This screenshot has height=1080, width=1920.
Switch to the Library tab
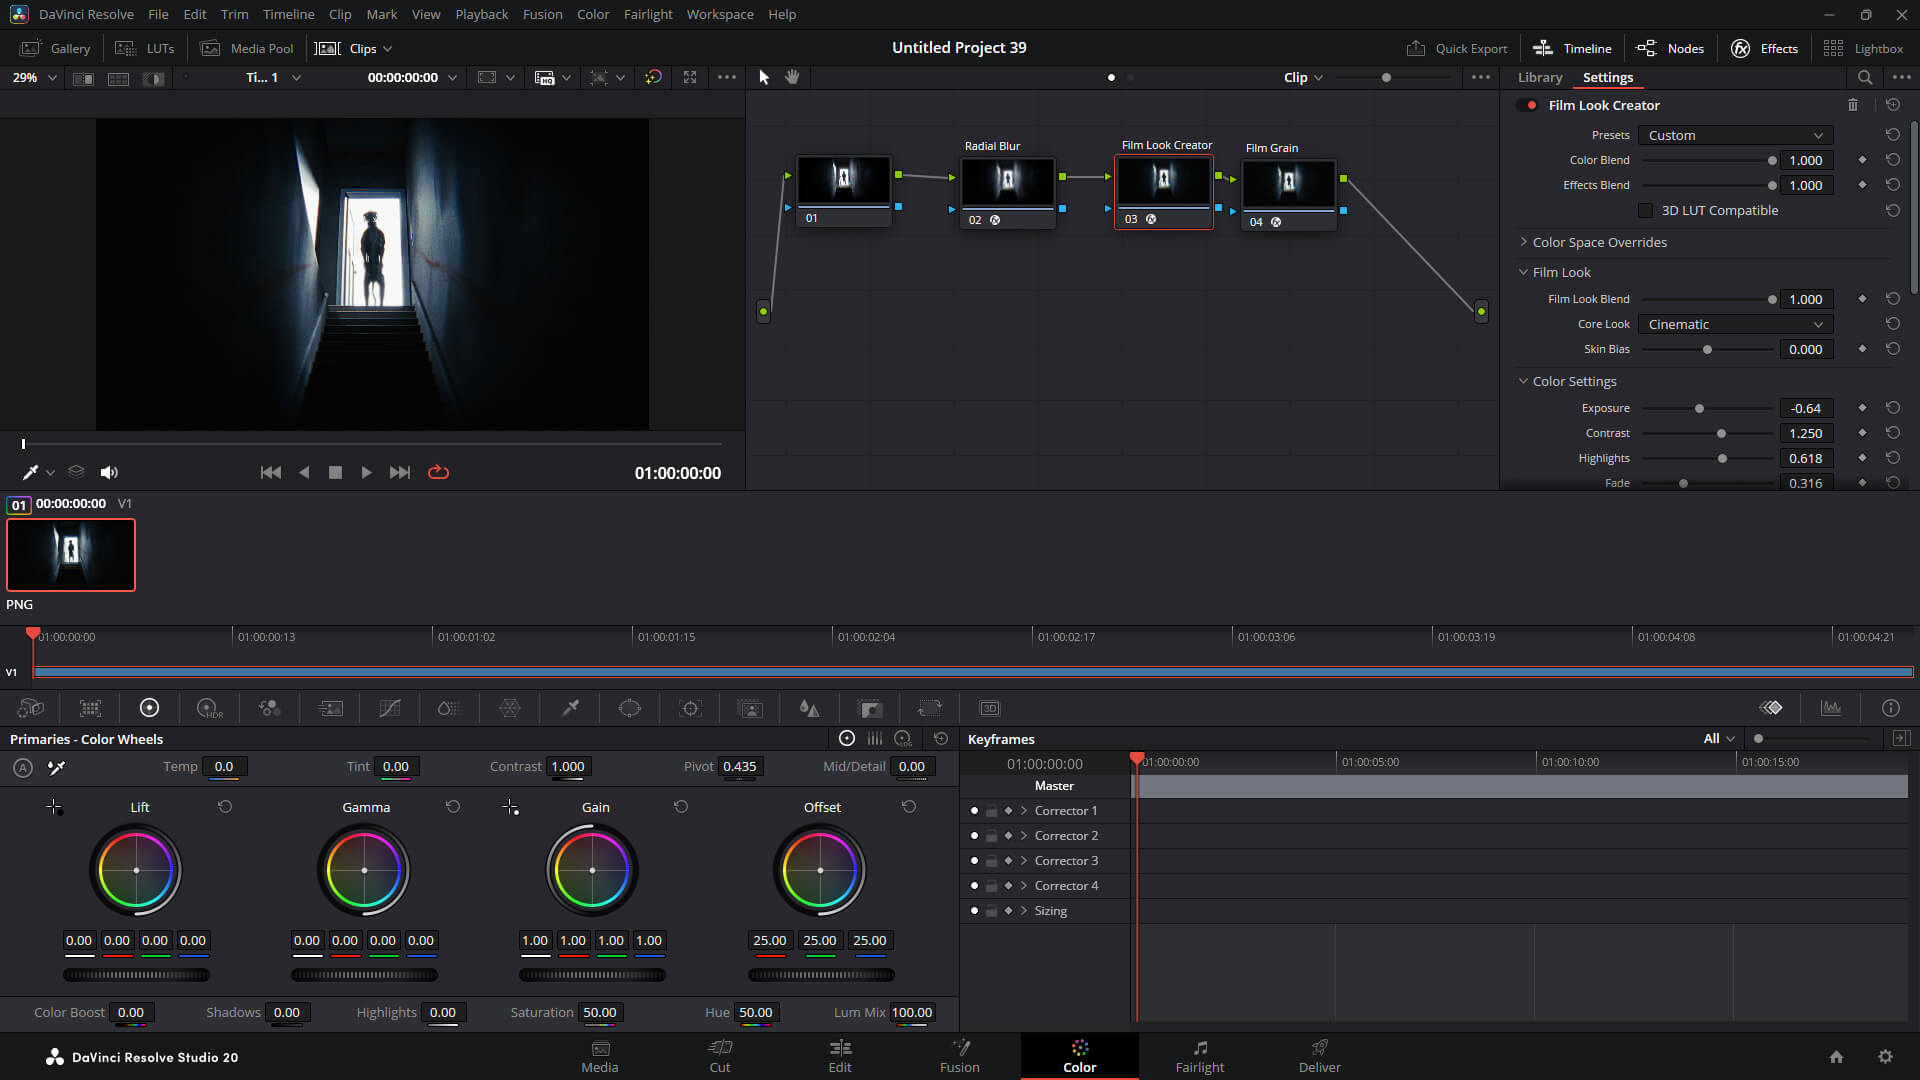click(1540, 77)
